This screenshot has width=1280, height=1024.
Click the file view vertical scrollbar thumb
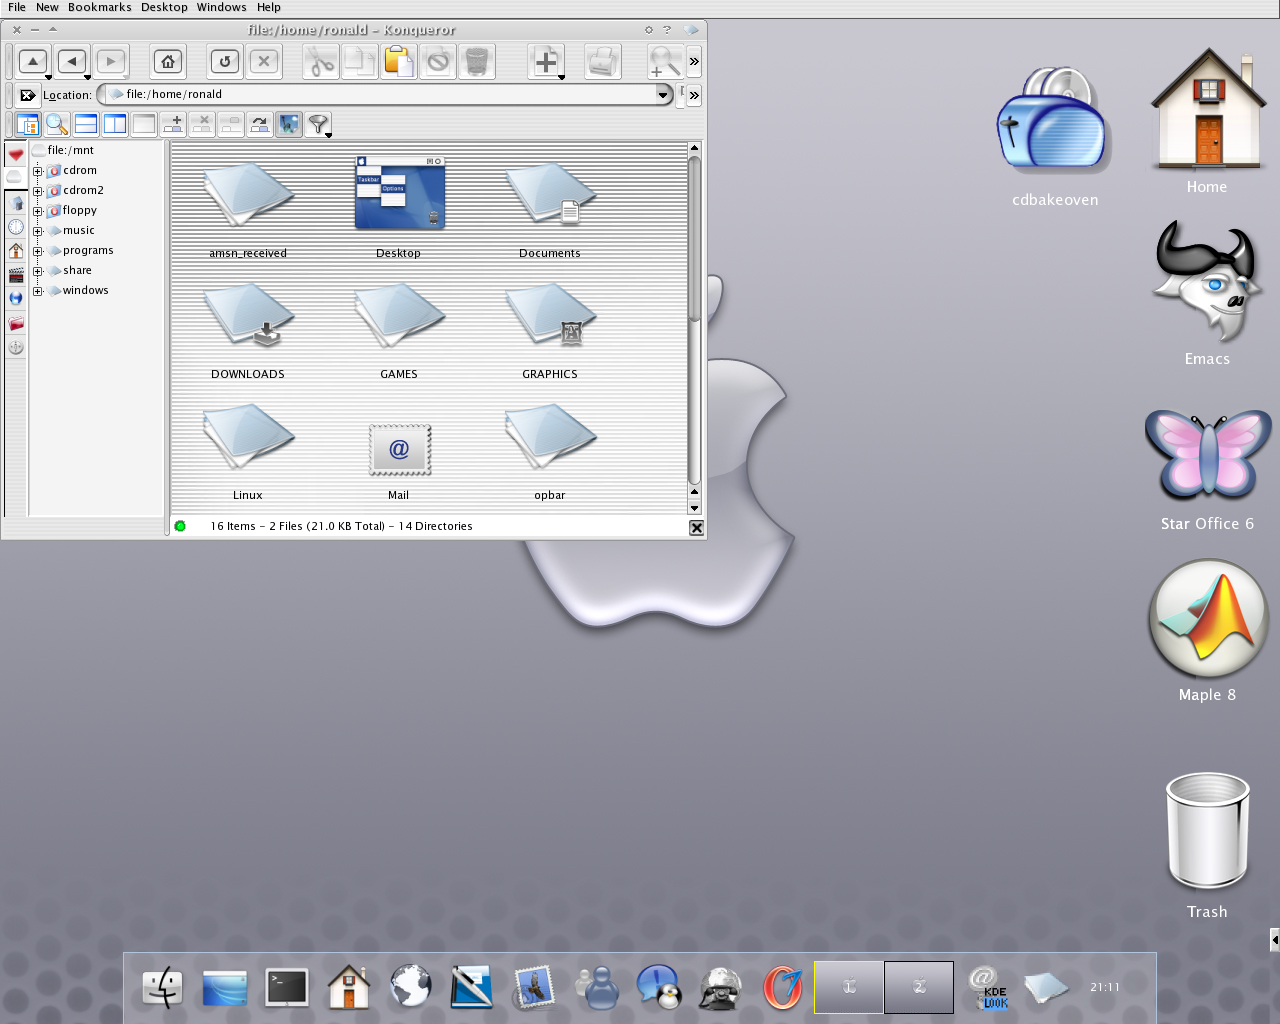pyautogui.click(x=694, y=240)
